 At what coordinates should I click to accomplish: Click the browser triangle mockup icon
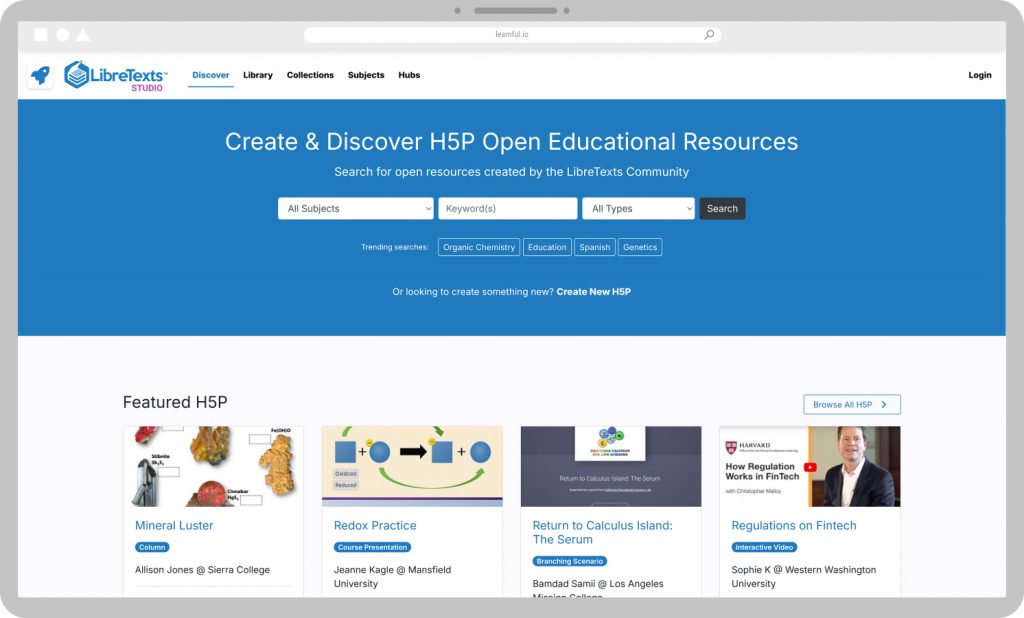tap(83, 35)
